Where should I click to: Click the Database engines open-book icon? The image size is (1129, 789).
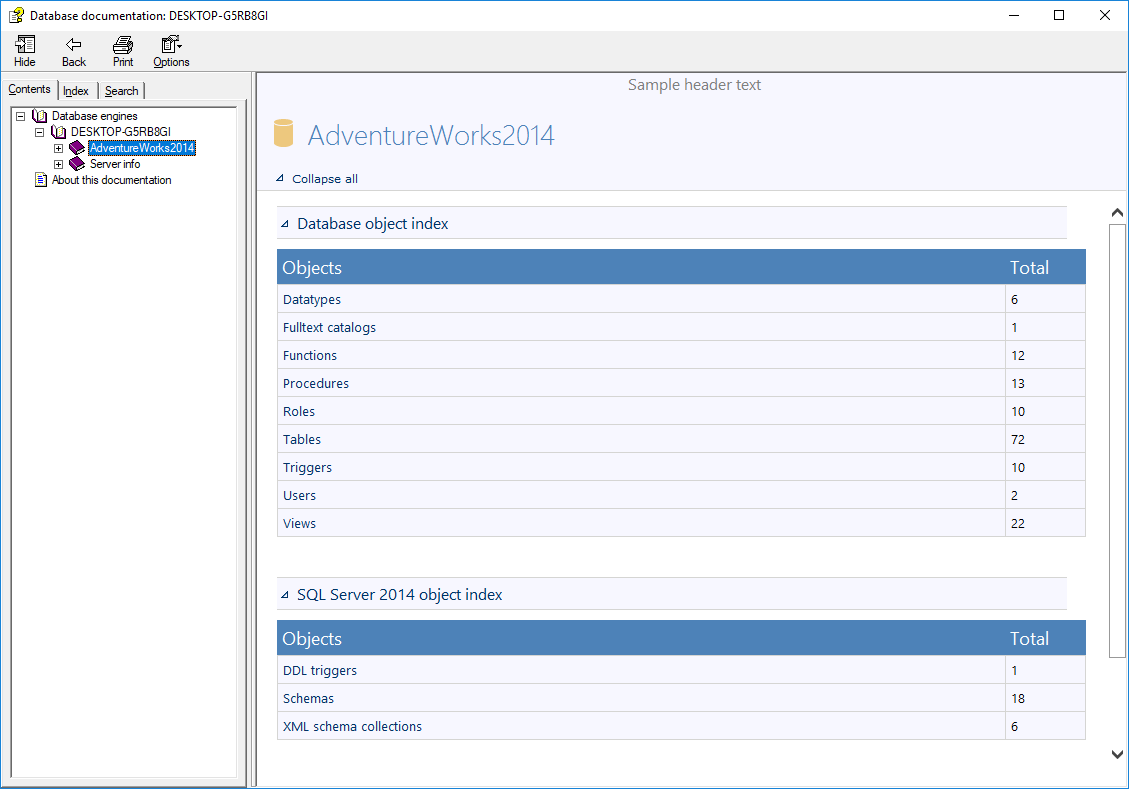(x=40, y=116)
